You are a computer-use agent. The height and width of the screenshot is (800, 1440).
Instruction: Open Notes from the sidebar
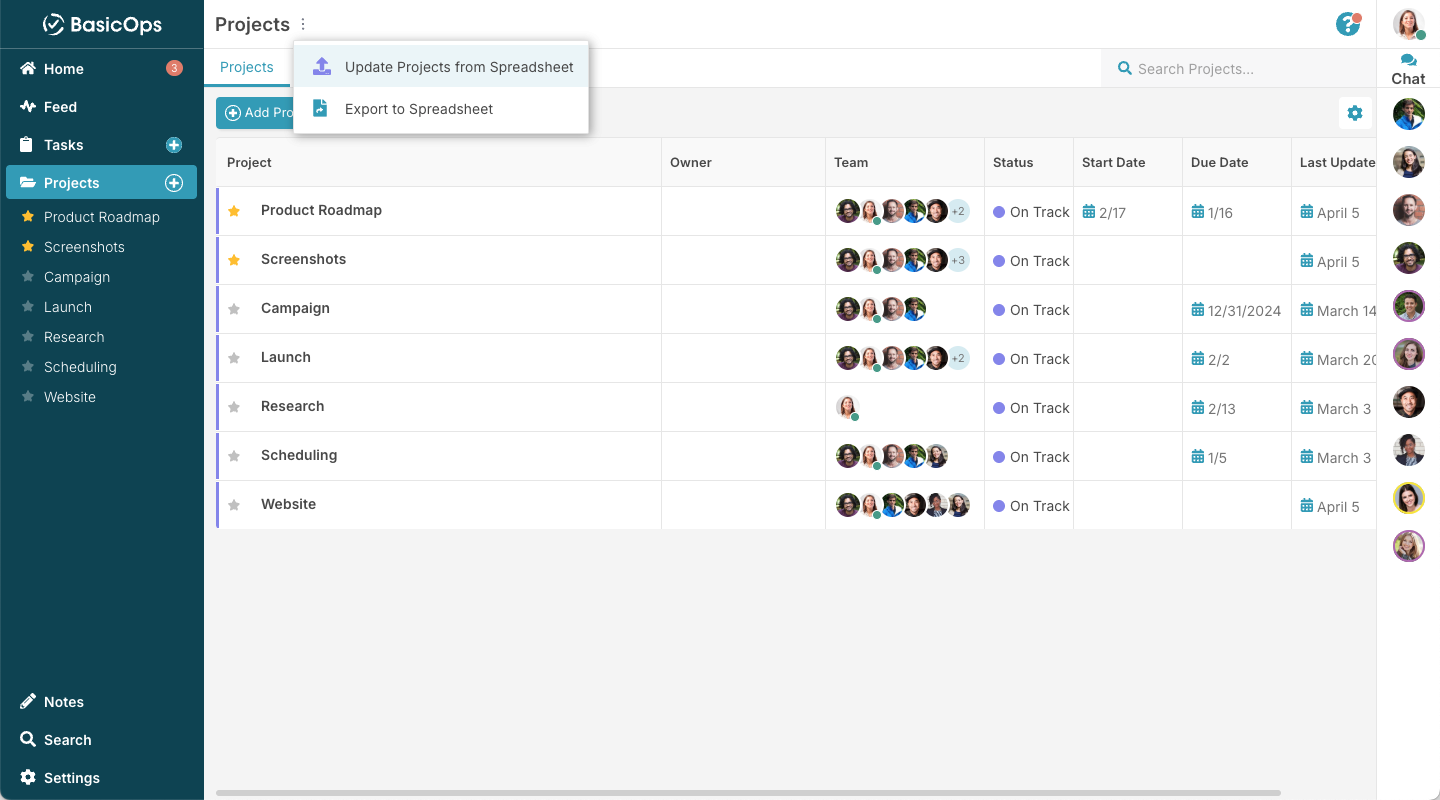tap(64, 702)
